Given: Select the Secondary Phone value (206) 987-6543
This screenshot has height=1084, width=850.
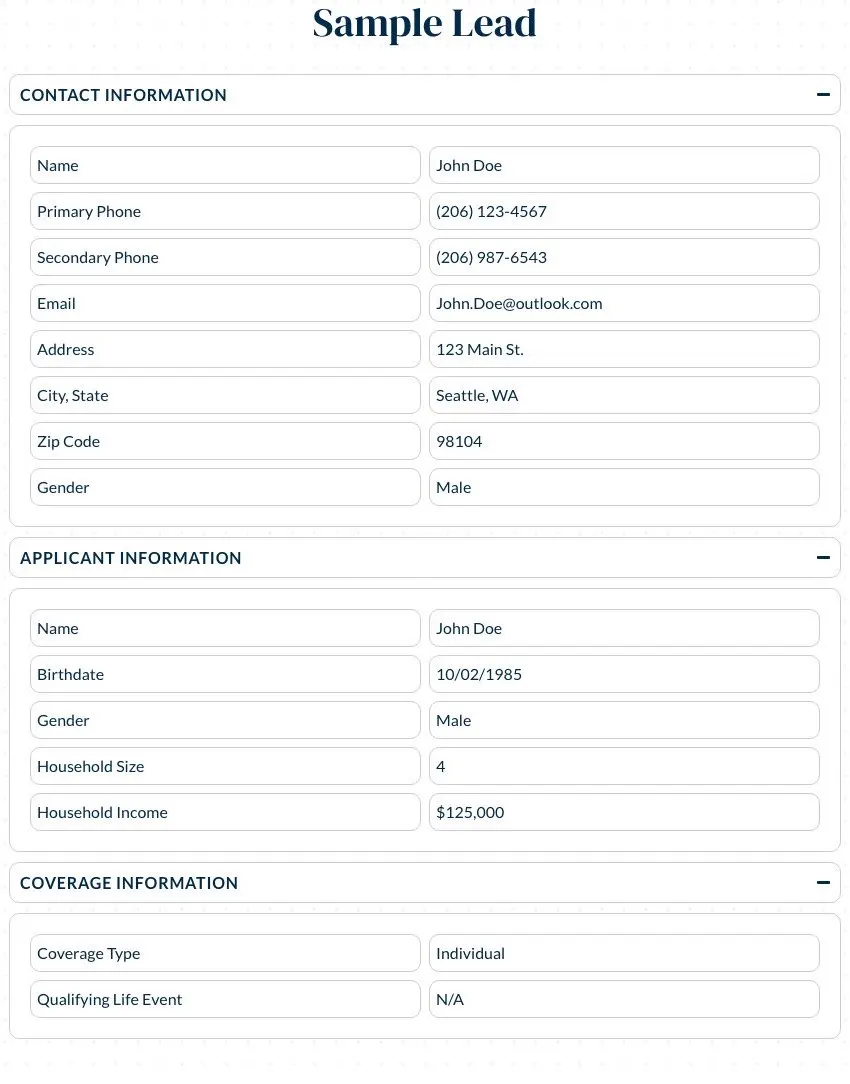Looking at the screenshot, I should [624, 257].
